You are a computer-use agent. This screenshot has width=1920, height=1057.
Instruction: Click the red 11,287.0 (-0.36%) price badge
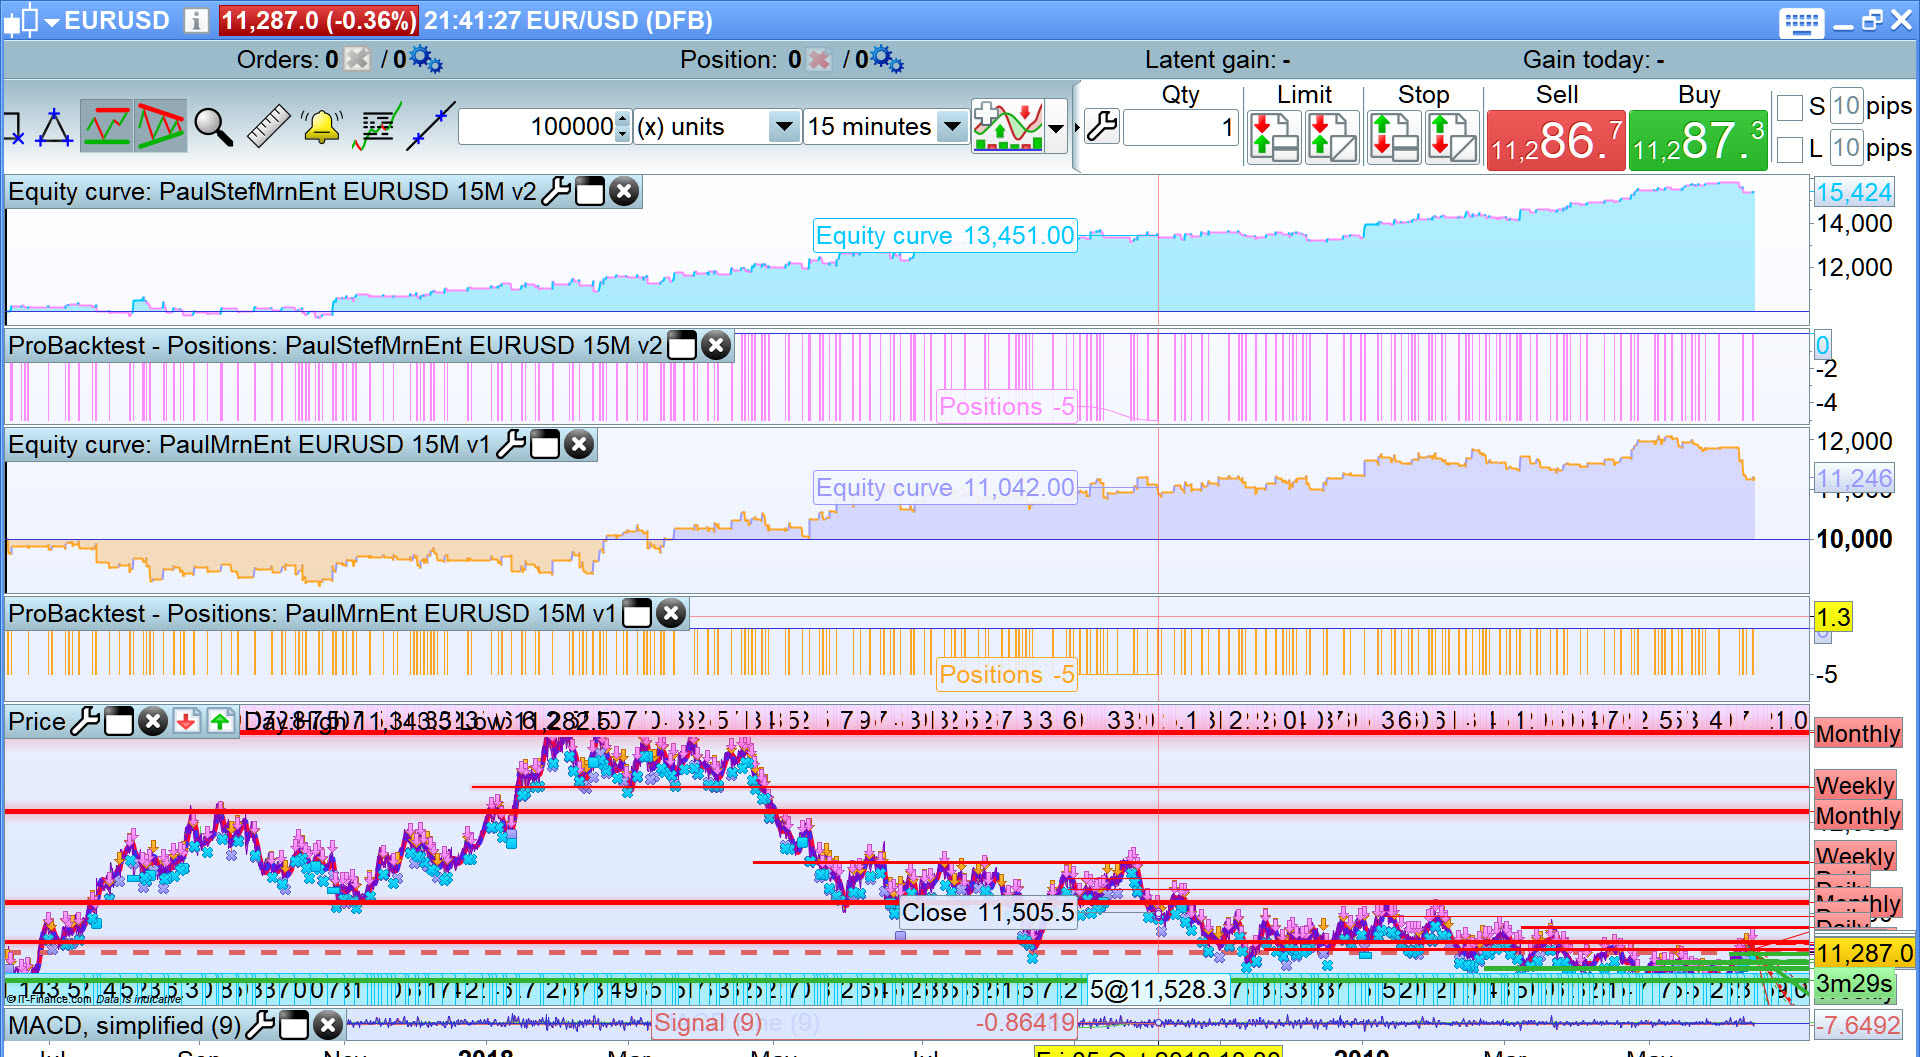pyautogui.click(x=318, y=21)
